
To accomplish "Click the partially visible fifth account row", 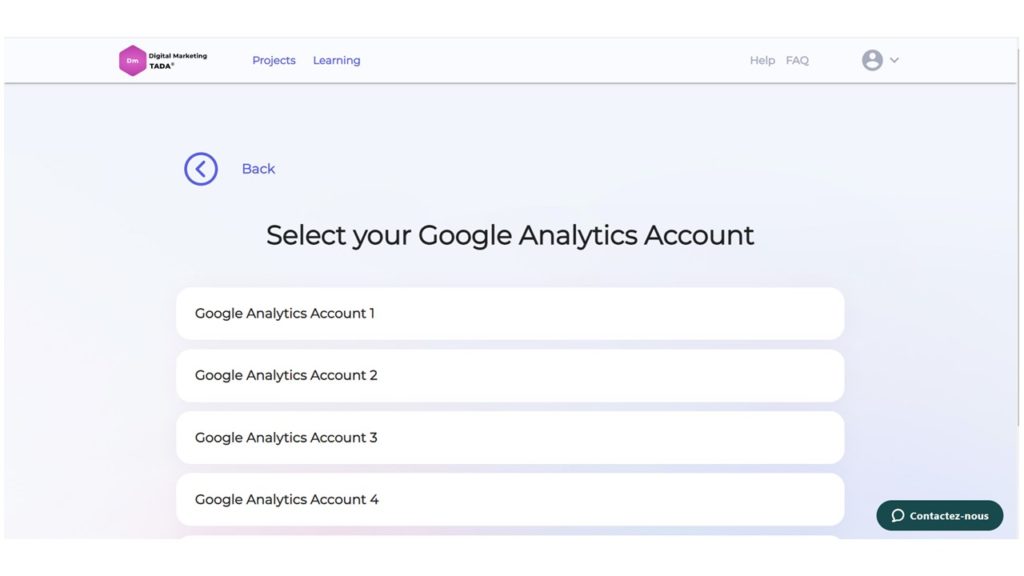I will 510,537.
